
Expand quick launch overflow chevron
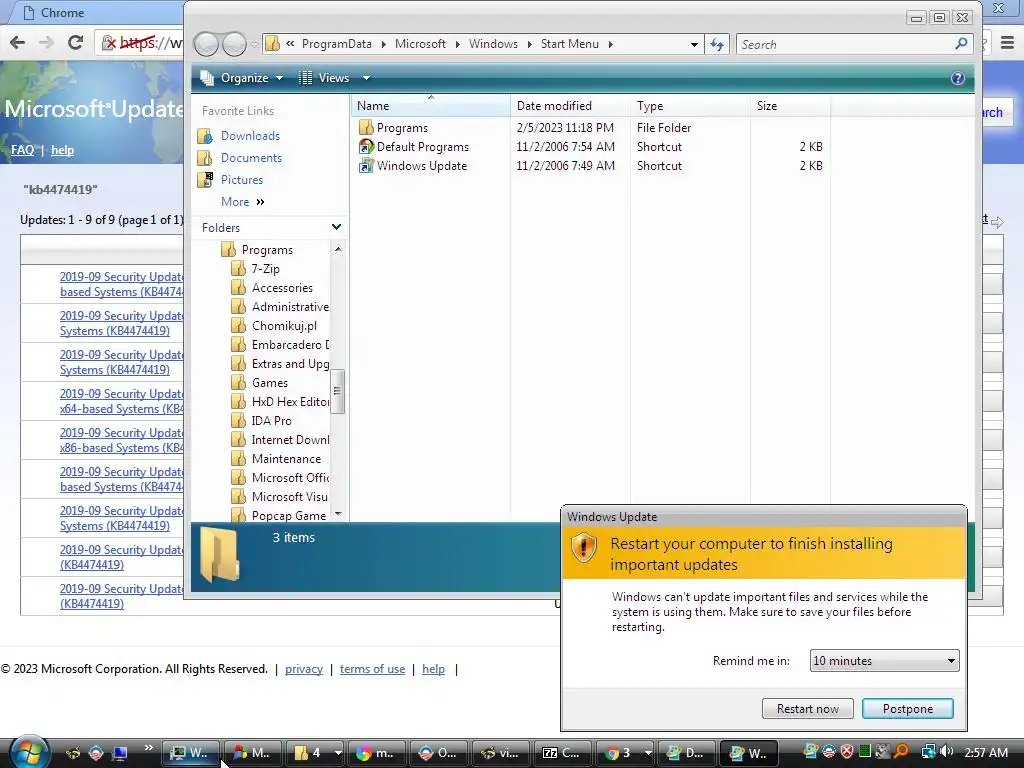pyautogui.click(x=148, y=748)
